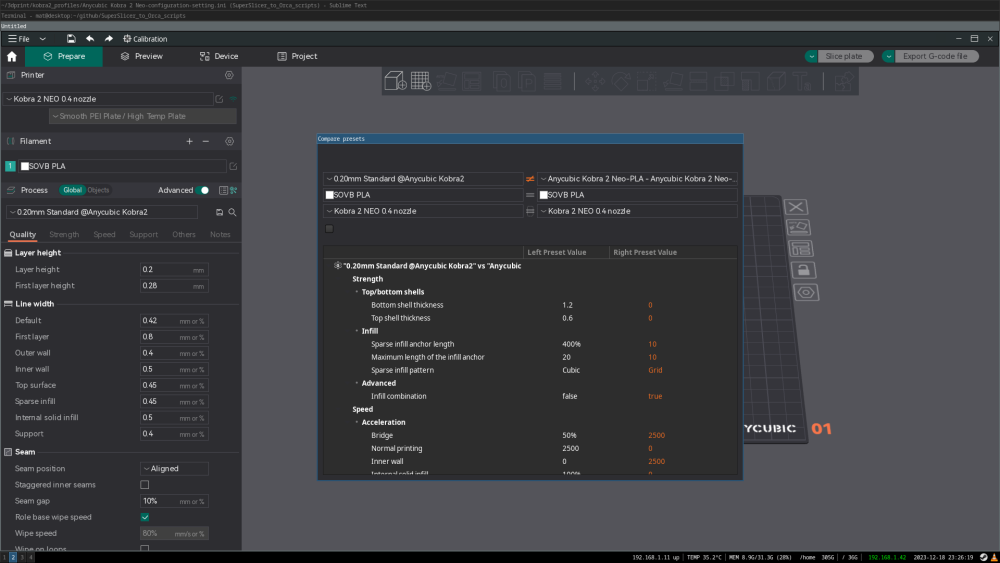This screenshot has height=563, width=1000.
Task: Open the Calibration menu button
Action: (145, 39)
